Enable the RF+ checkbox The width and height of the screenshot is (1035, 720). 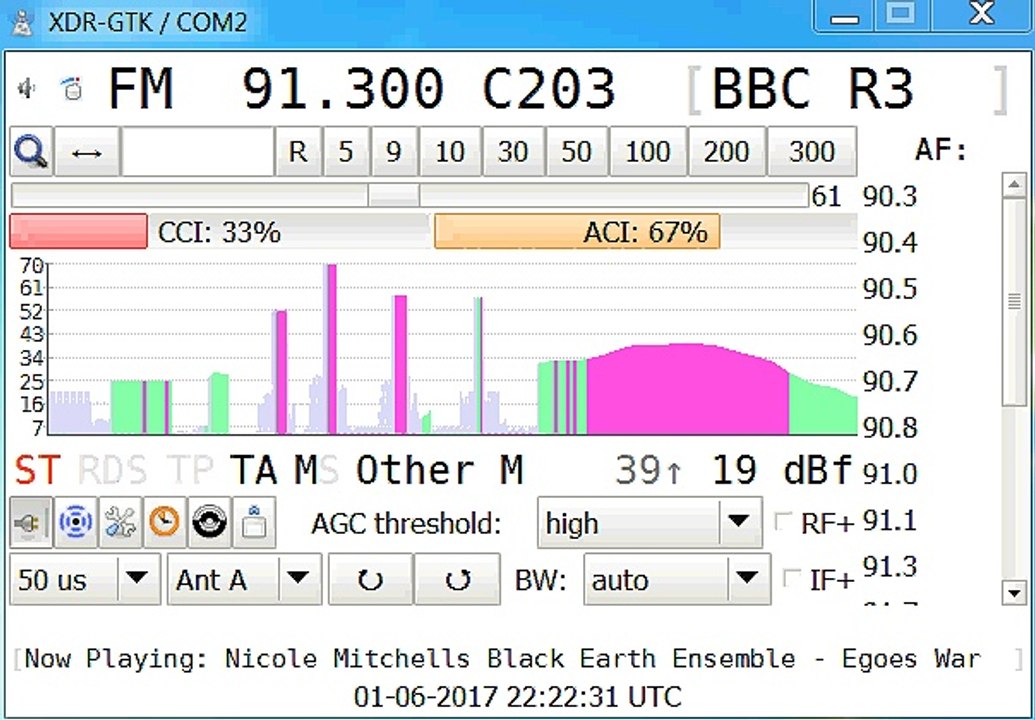coord(784,522)
